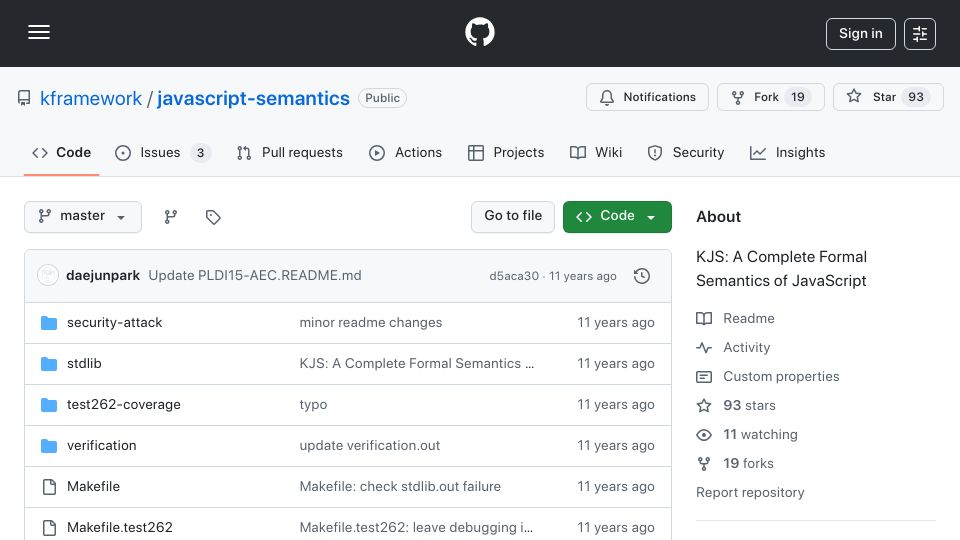Star the repository

coord(888,97)
